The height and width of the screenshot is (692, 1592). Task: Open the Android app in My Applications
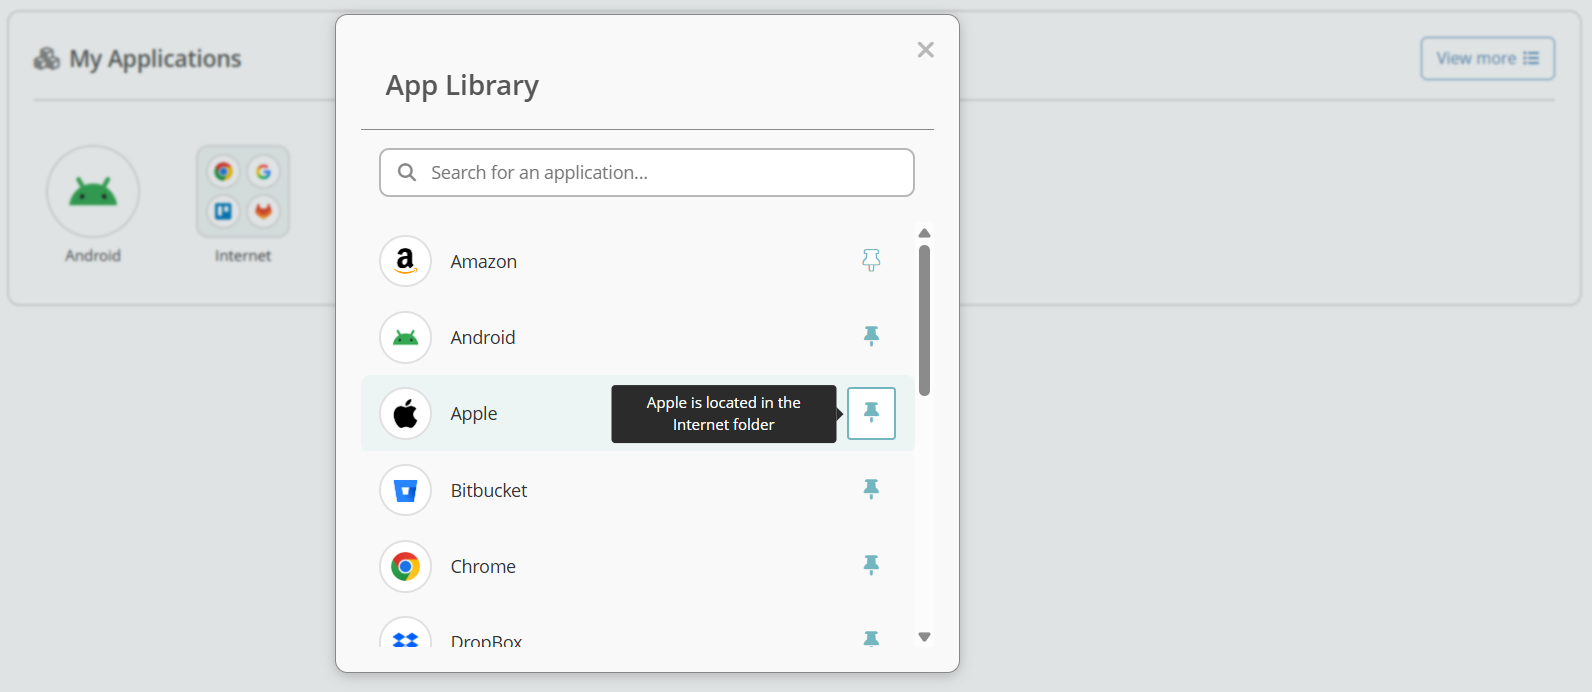93,192
